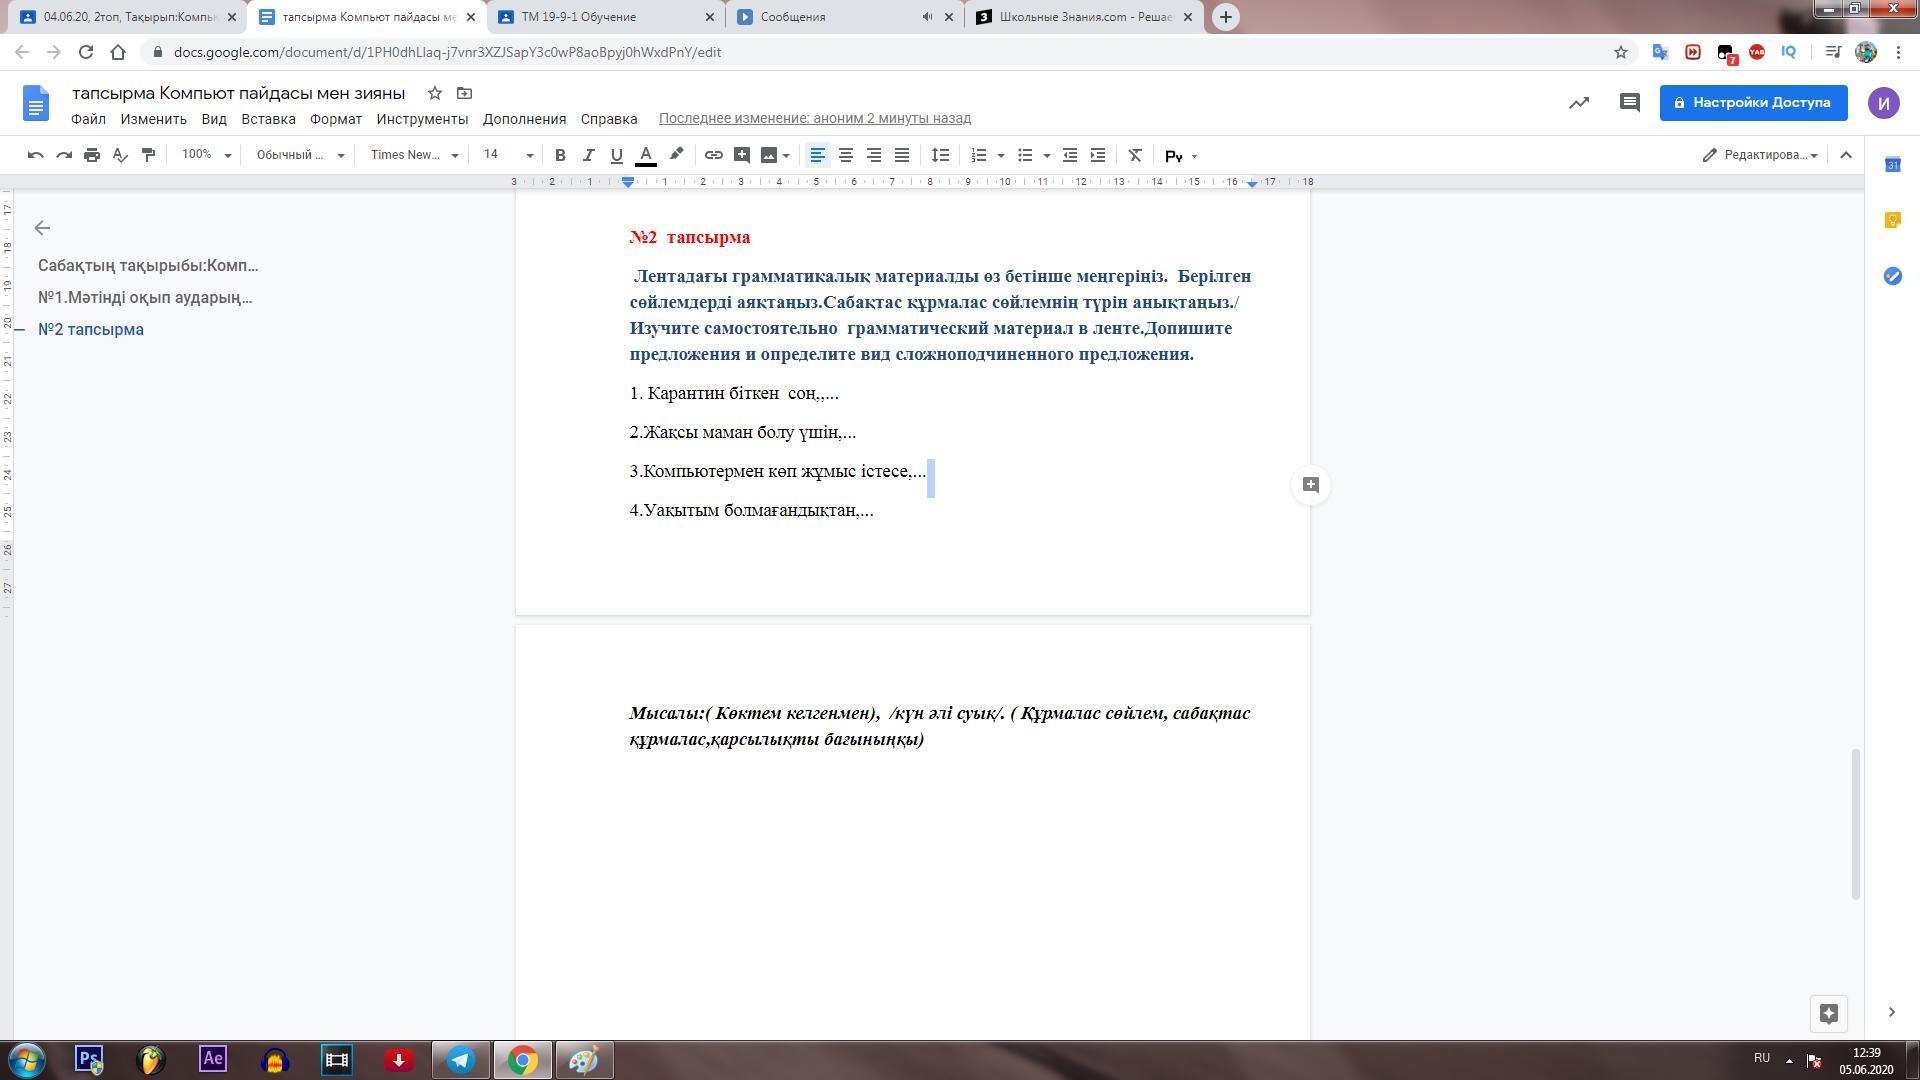1920x1080 pixels.
Task: Open the Формат menu
Action: 335,119
